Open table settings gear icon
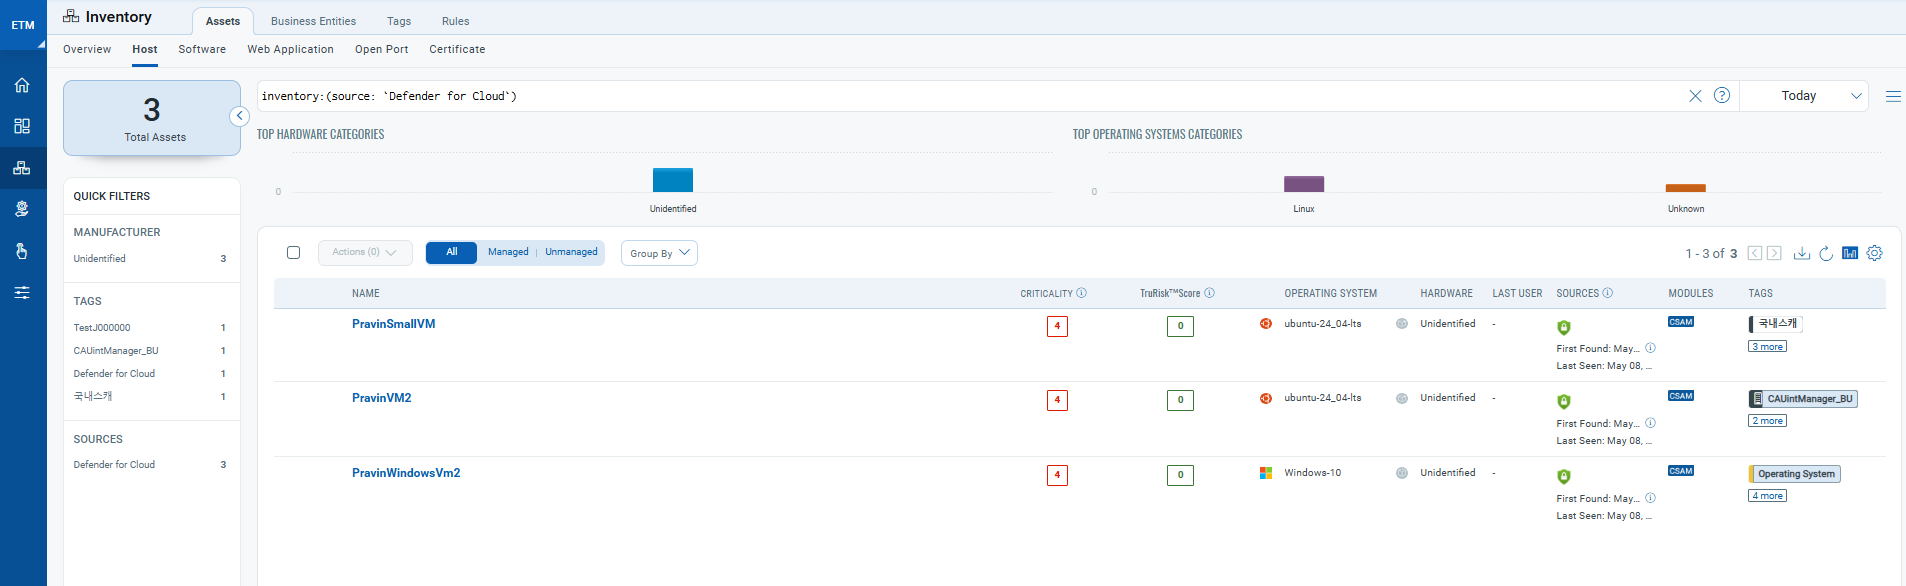The height and width of the screenshot is (586, 1906). click(x=1875, y=253)
